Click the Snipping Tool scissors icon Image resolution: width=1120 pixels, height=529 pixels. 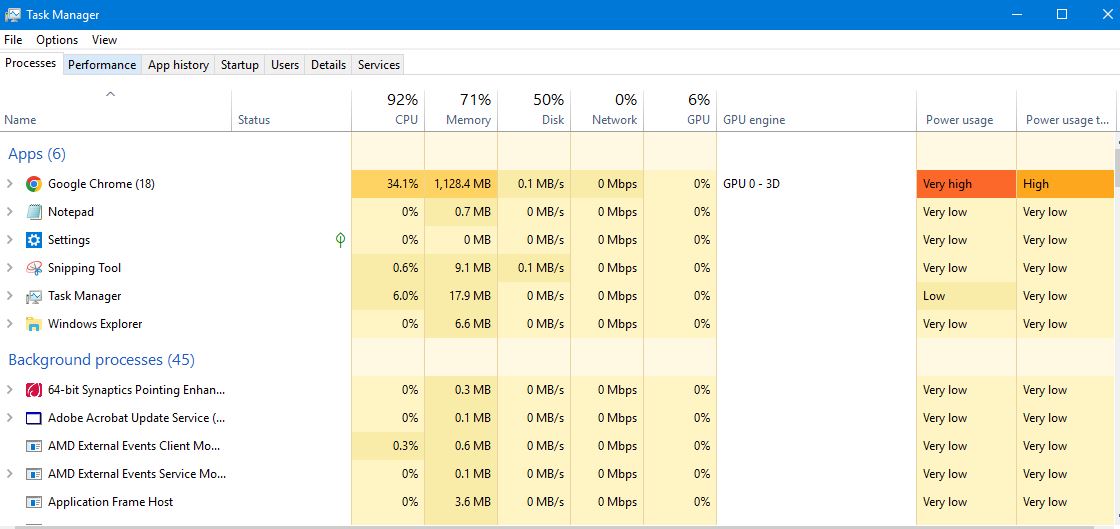(34, 268)
